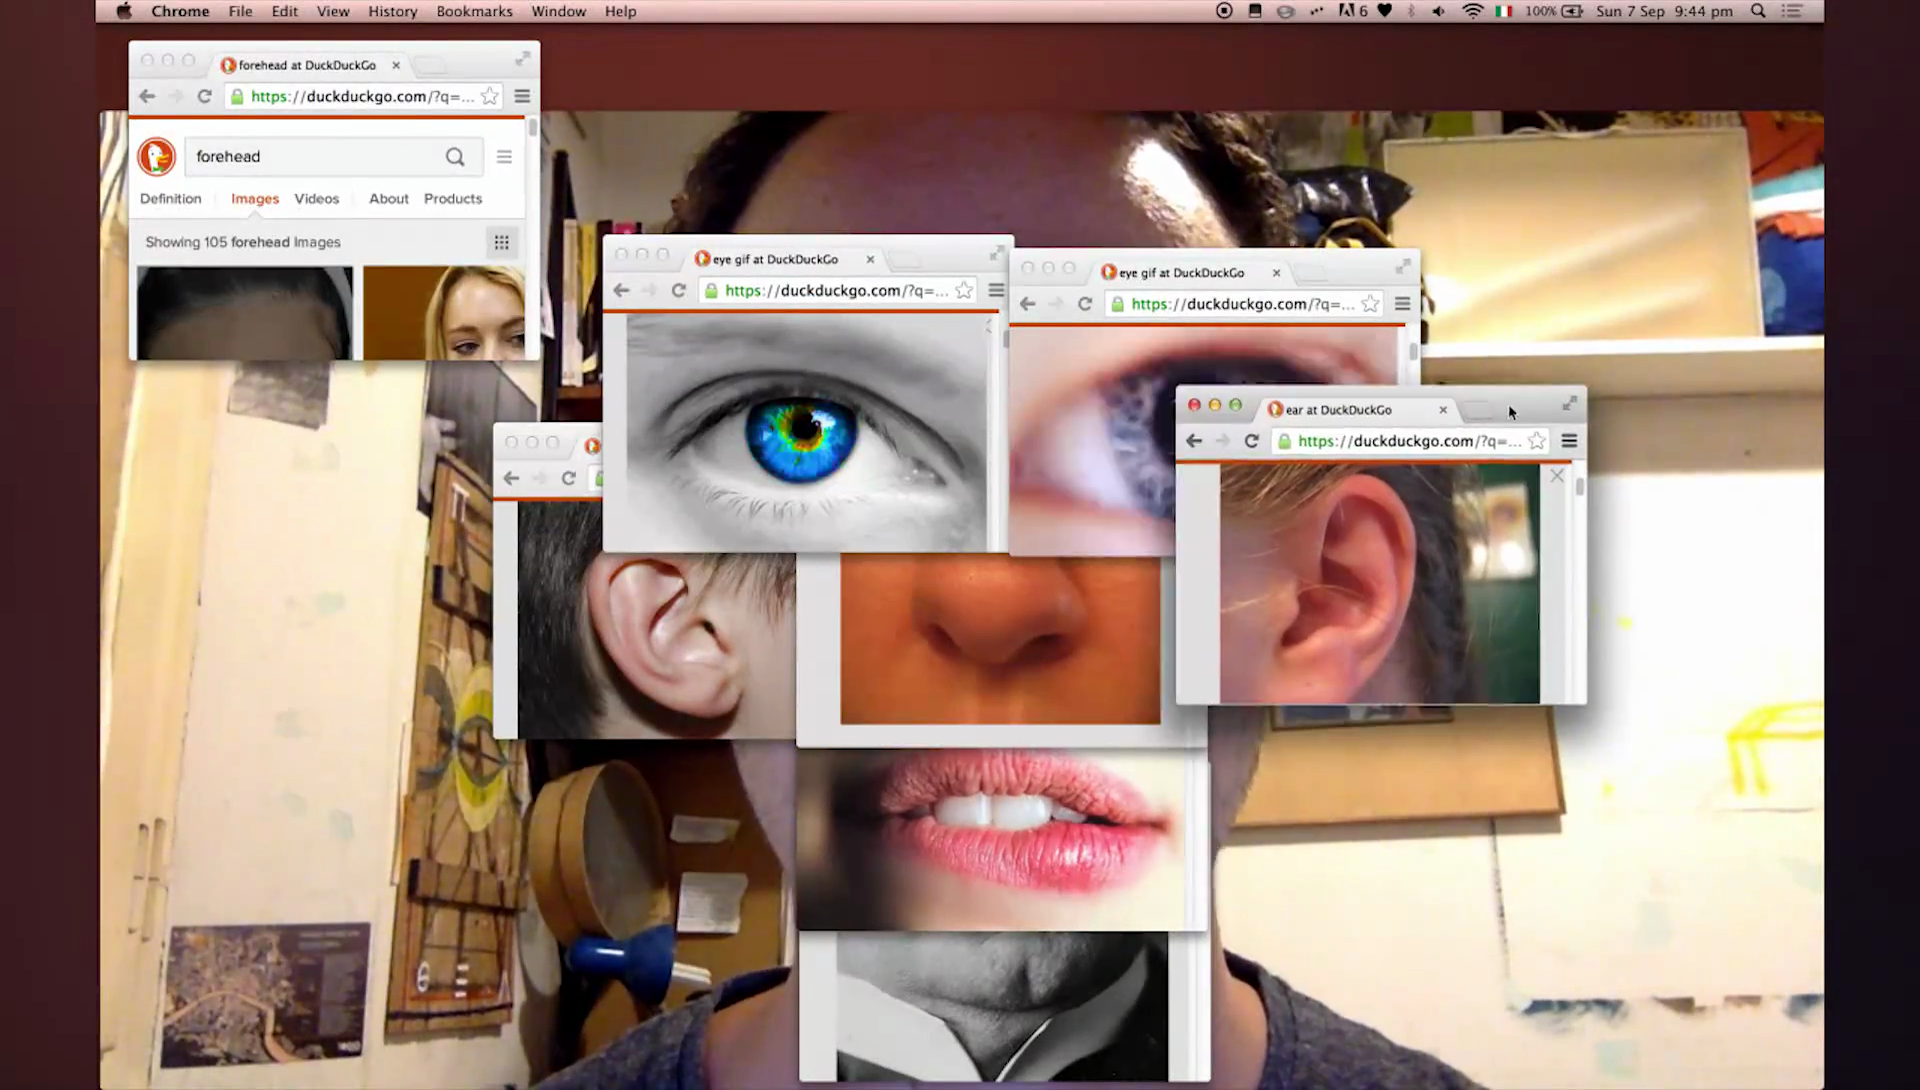Screen dimensions: 1920x1090
Task: Open the macOS Spotlight search icon
Action: pos(1758,11)
